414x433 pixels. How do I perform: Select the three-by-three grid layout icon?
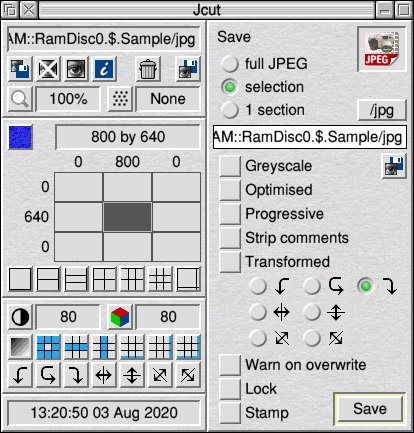pos(160,279)
